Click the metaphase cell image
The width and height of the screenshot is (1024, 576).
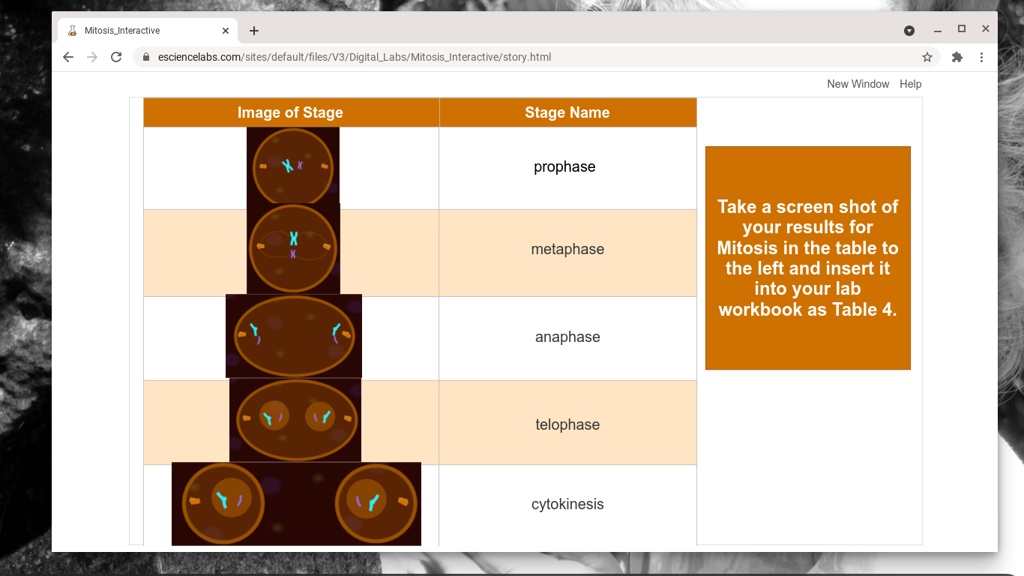293,248
